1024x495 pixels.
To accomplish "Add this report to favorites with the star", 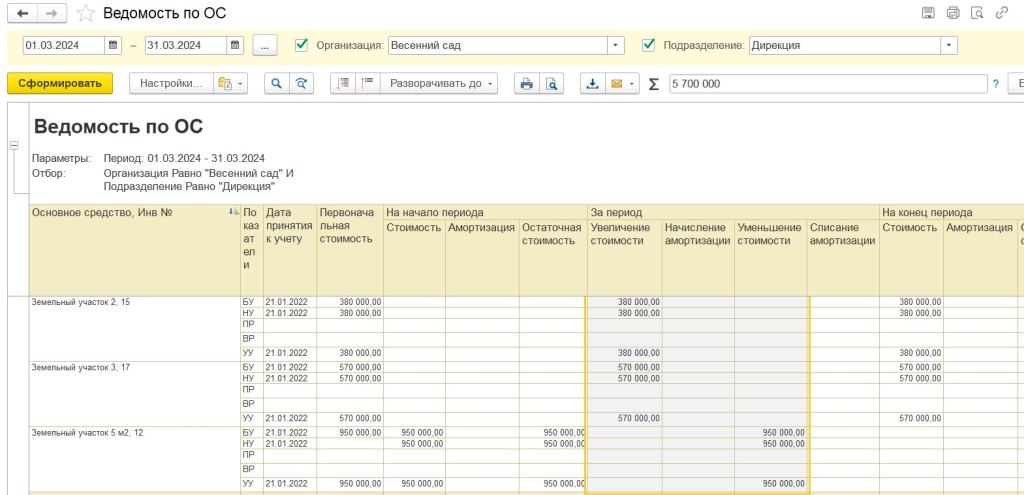I will click(87, 13).
